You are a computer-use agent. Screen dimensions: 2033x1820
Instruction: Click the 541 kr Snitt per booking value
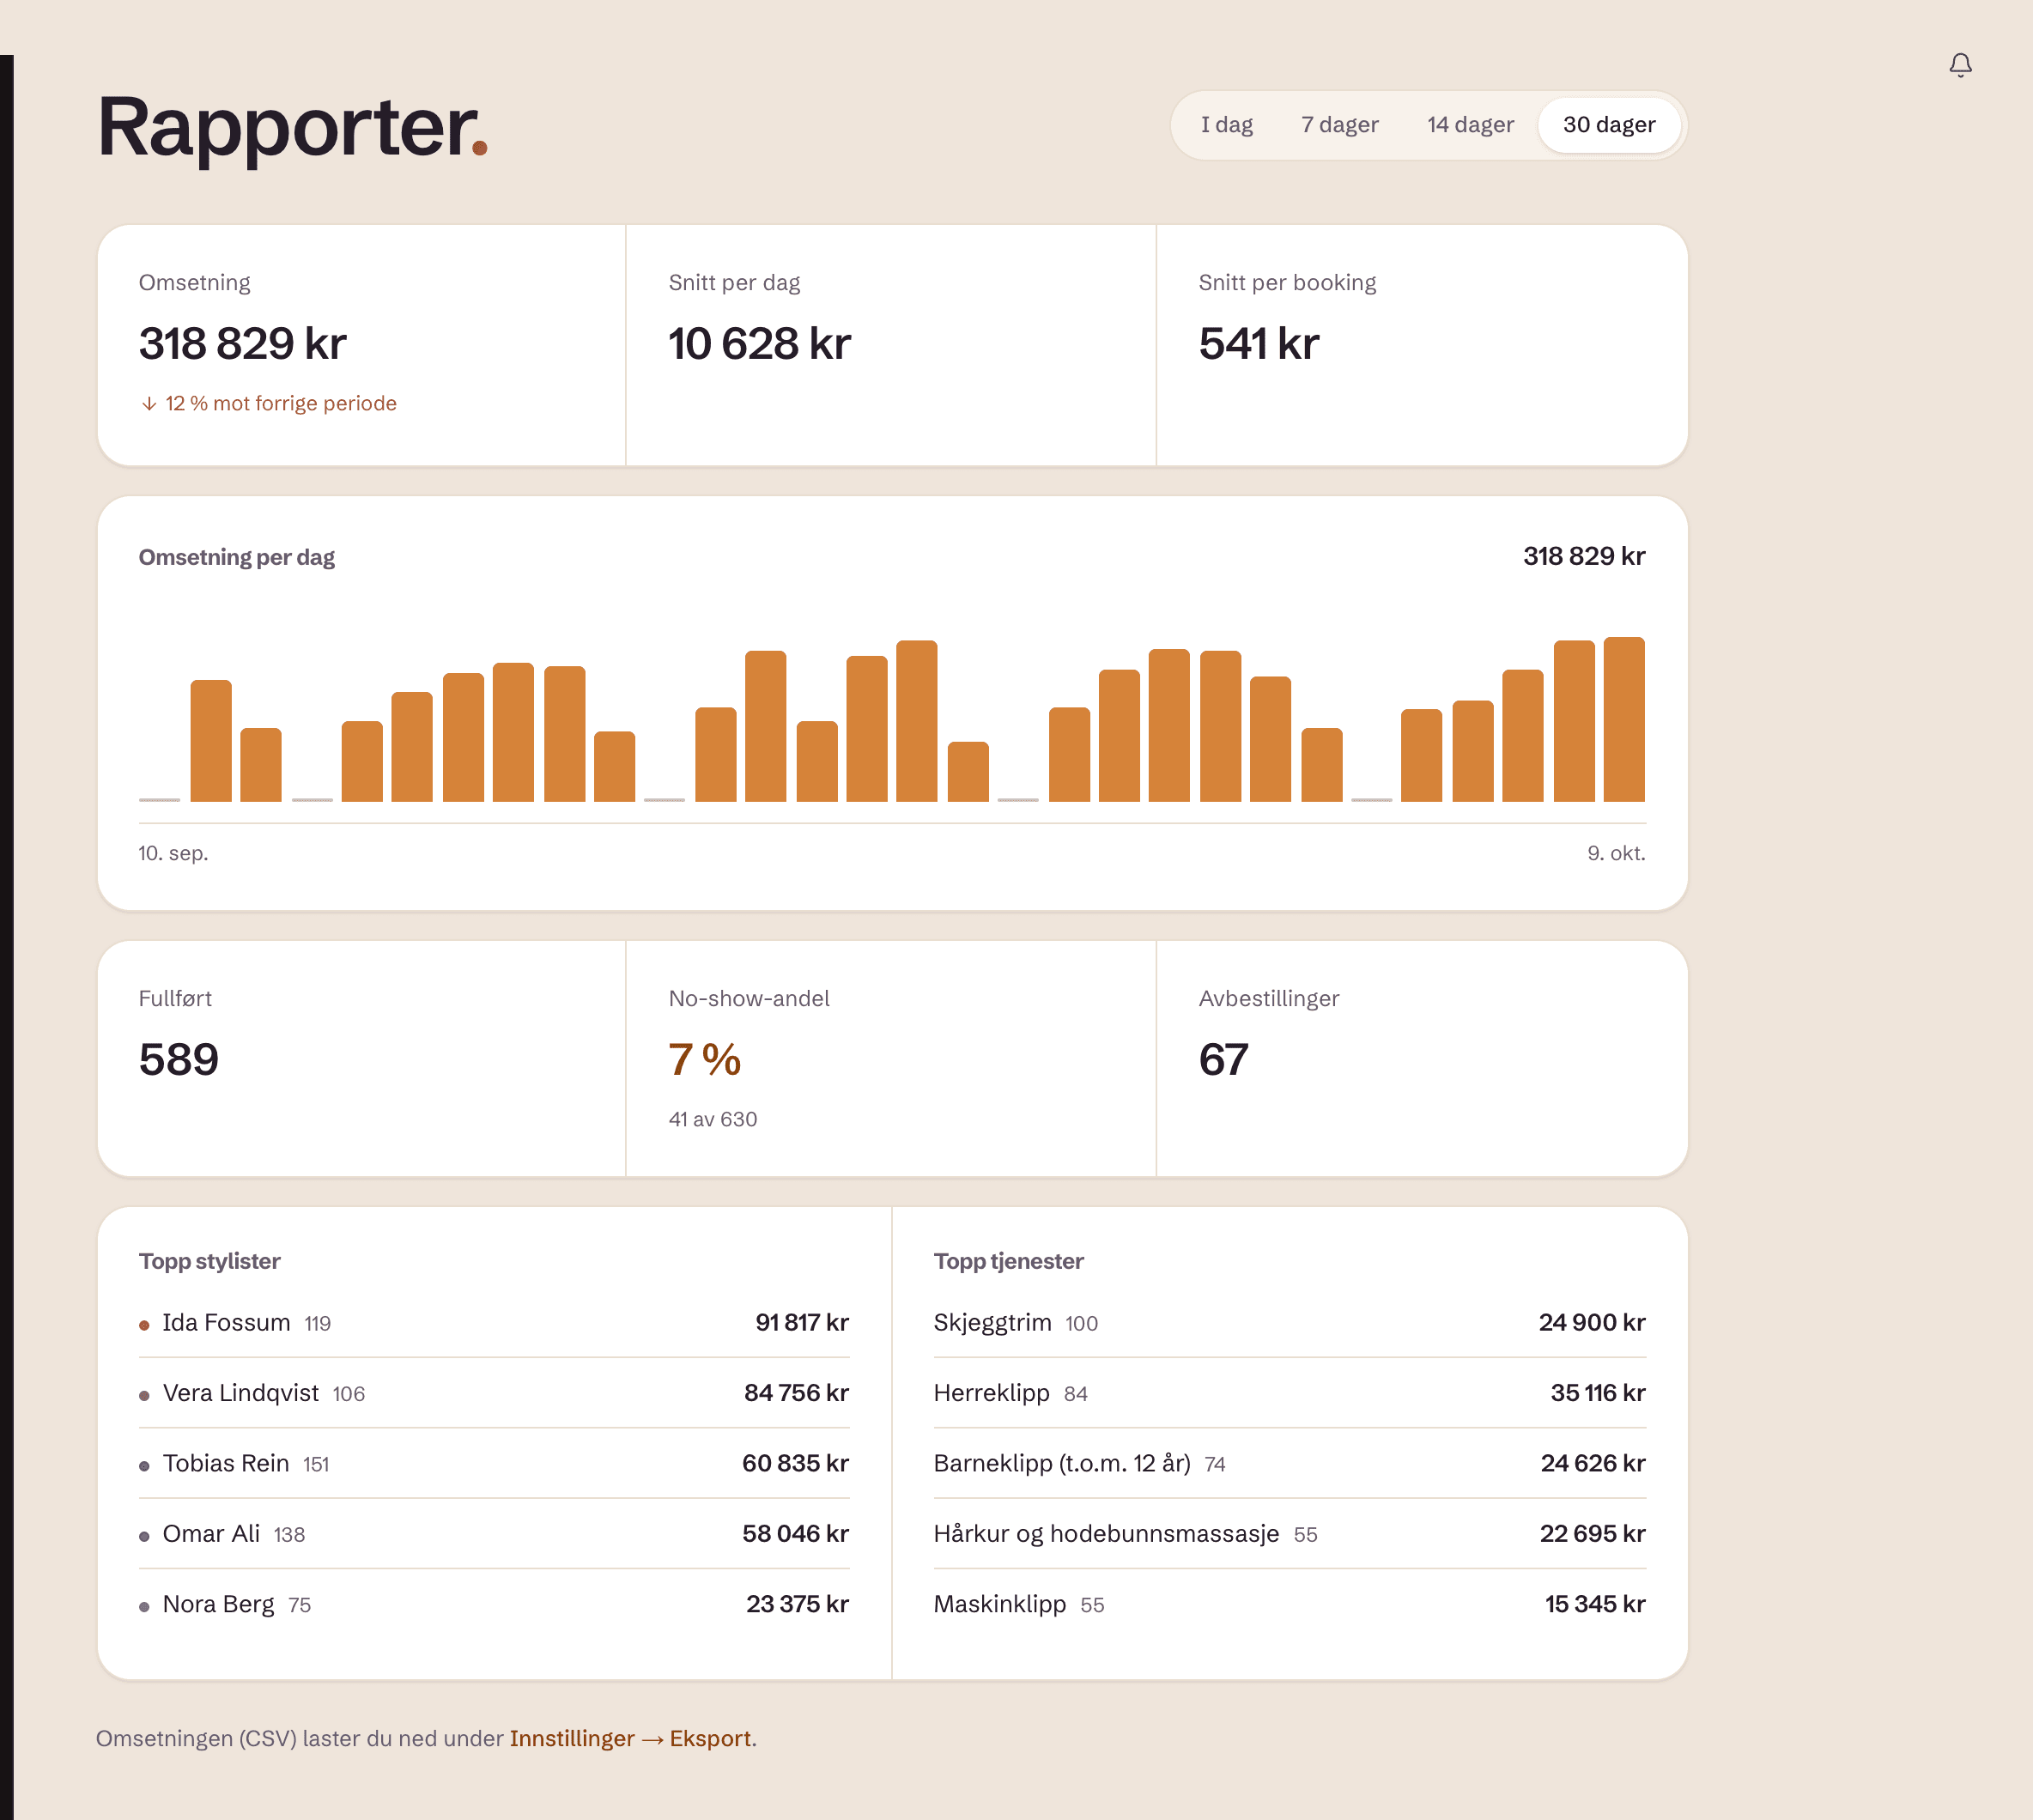point(1258,344)
